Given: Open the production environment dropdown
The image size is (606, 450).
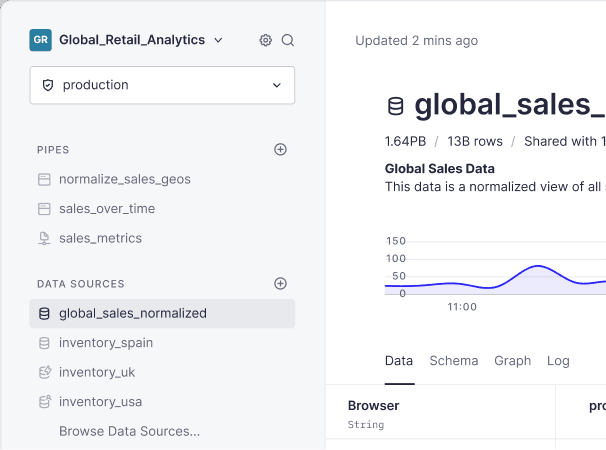Looking at the screenshot, I should point(162,85).
